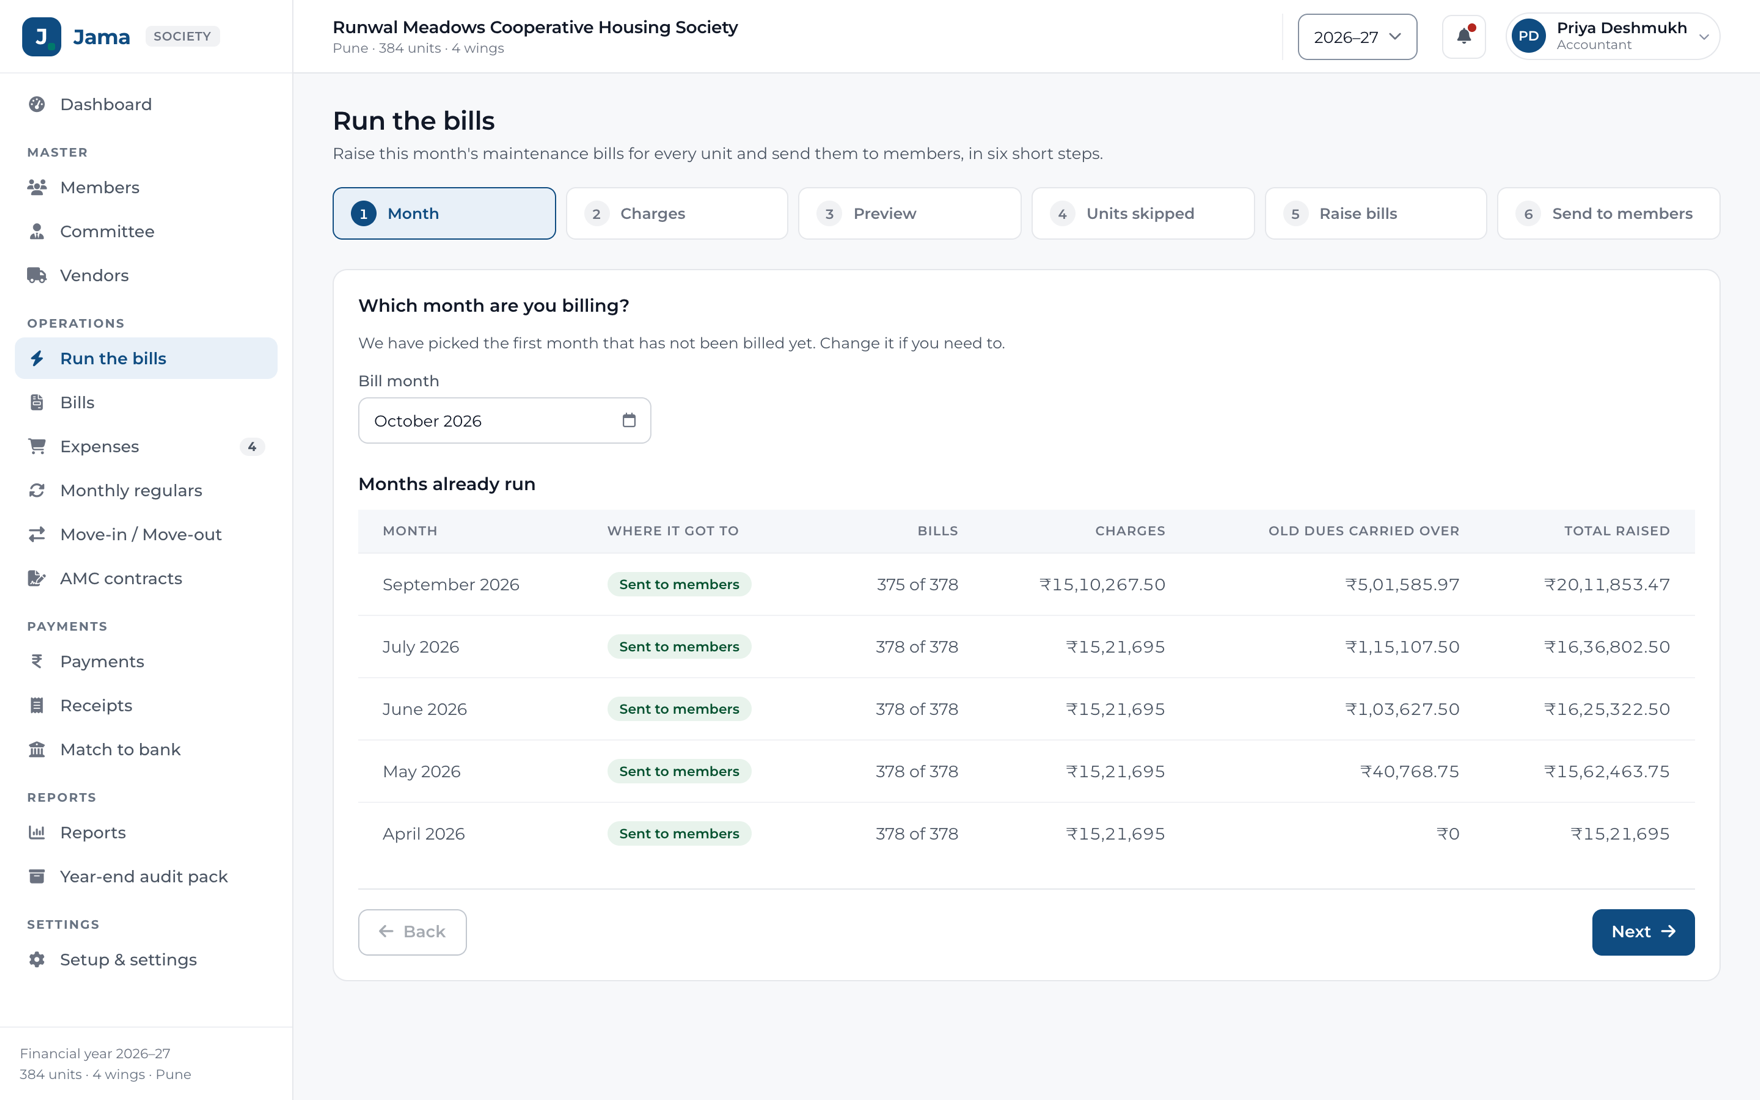Click the Dashboard gauge icon
Image resolution: width=1760 pixels, height=1100 pixels.
[37, 104]
